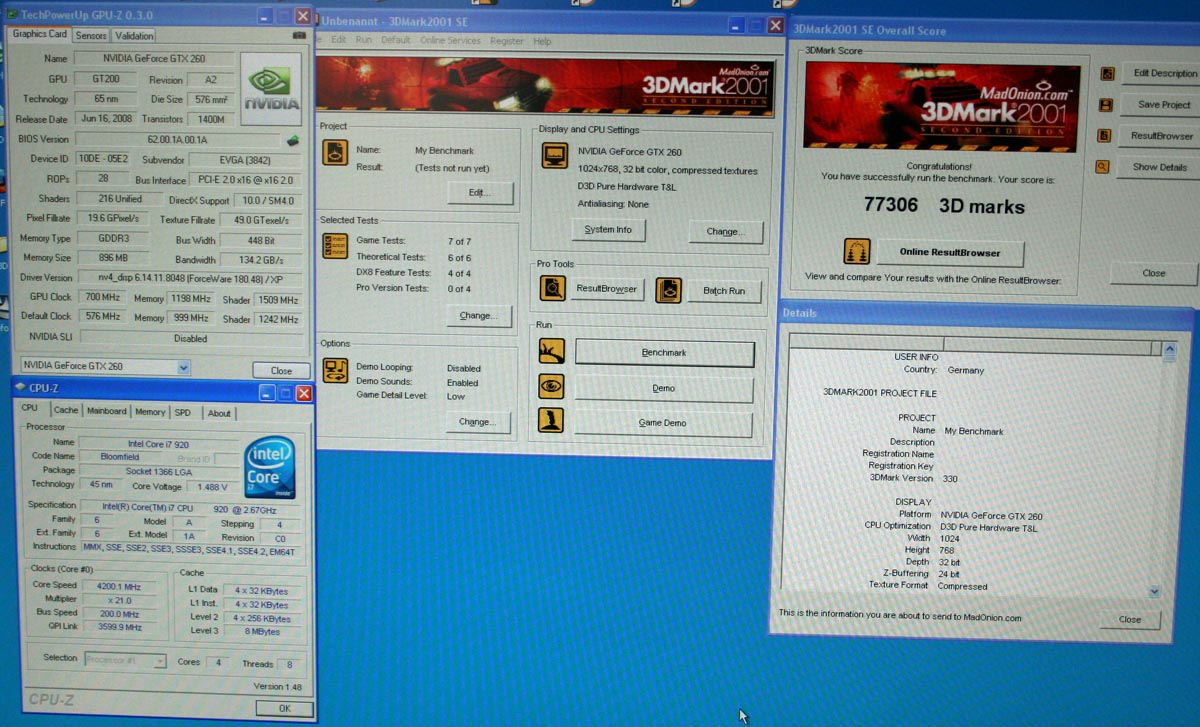Open the SPD tab in CPU-Z

(x=183, y=412)
